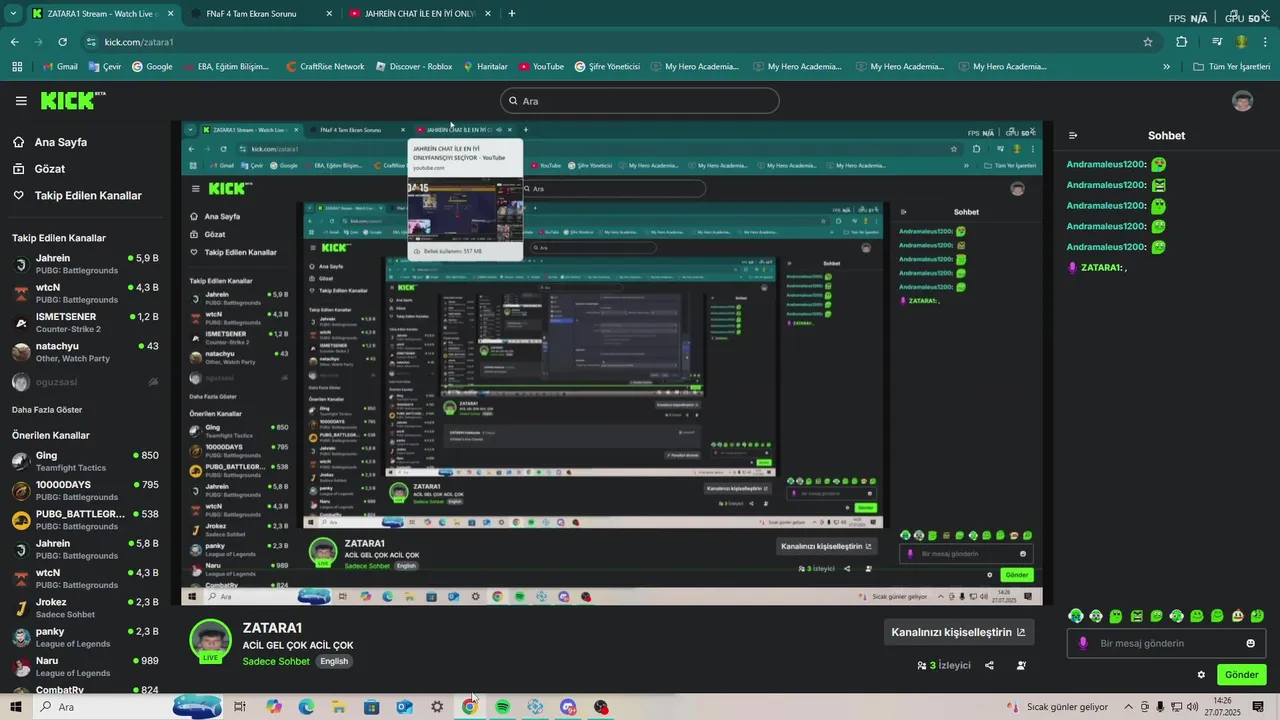Open the user profile avatar on Kick header
The height and width of the screenshot is (720, 1280).
click(1243, 101)
